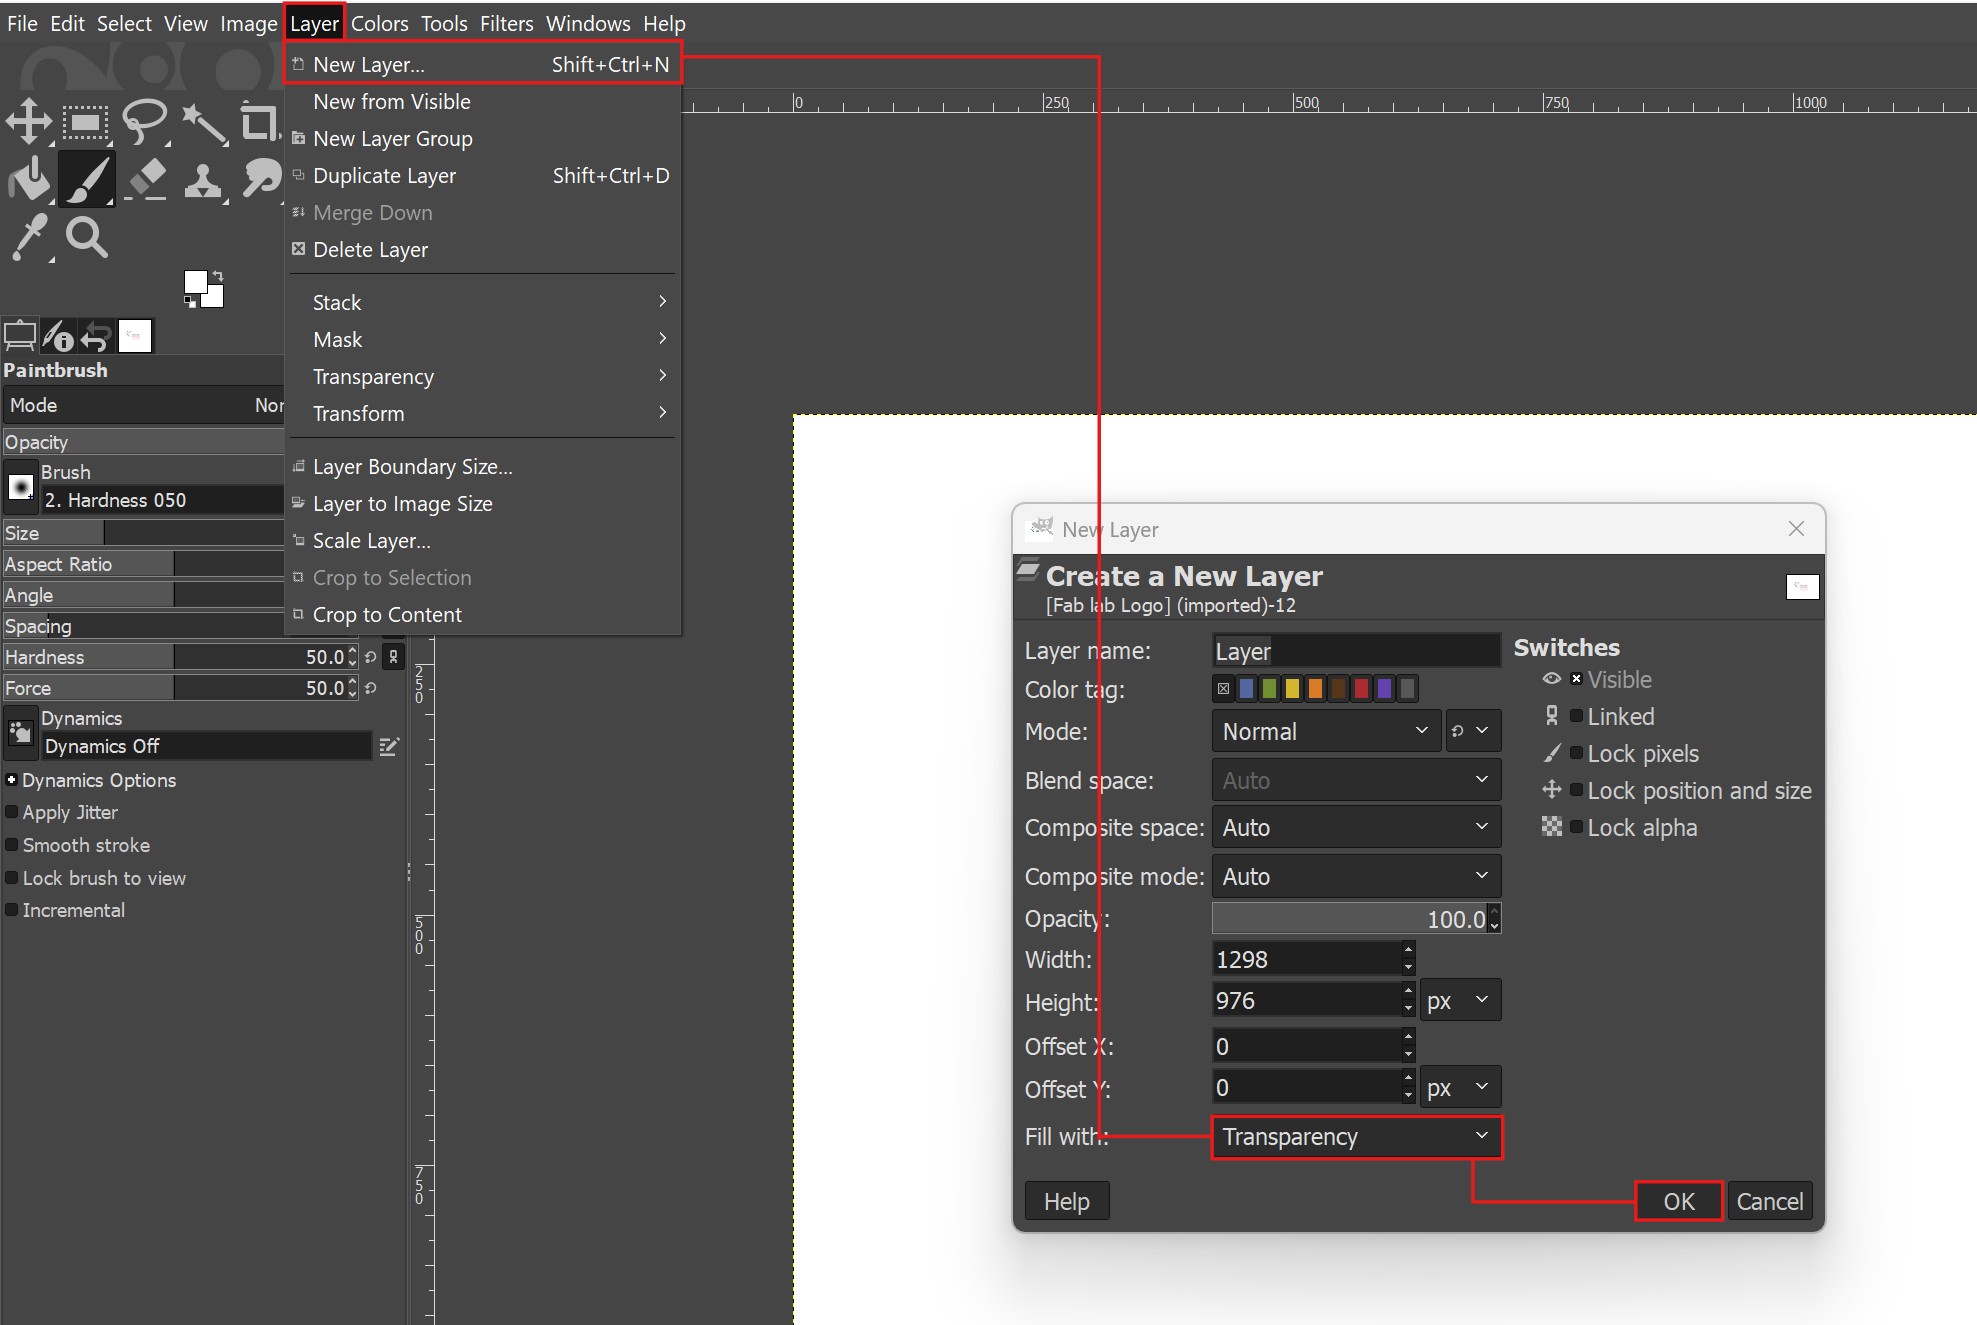Click the Dynamics preview icon
The image size is (1977, 1325).
click(x=21, y=733)
